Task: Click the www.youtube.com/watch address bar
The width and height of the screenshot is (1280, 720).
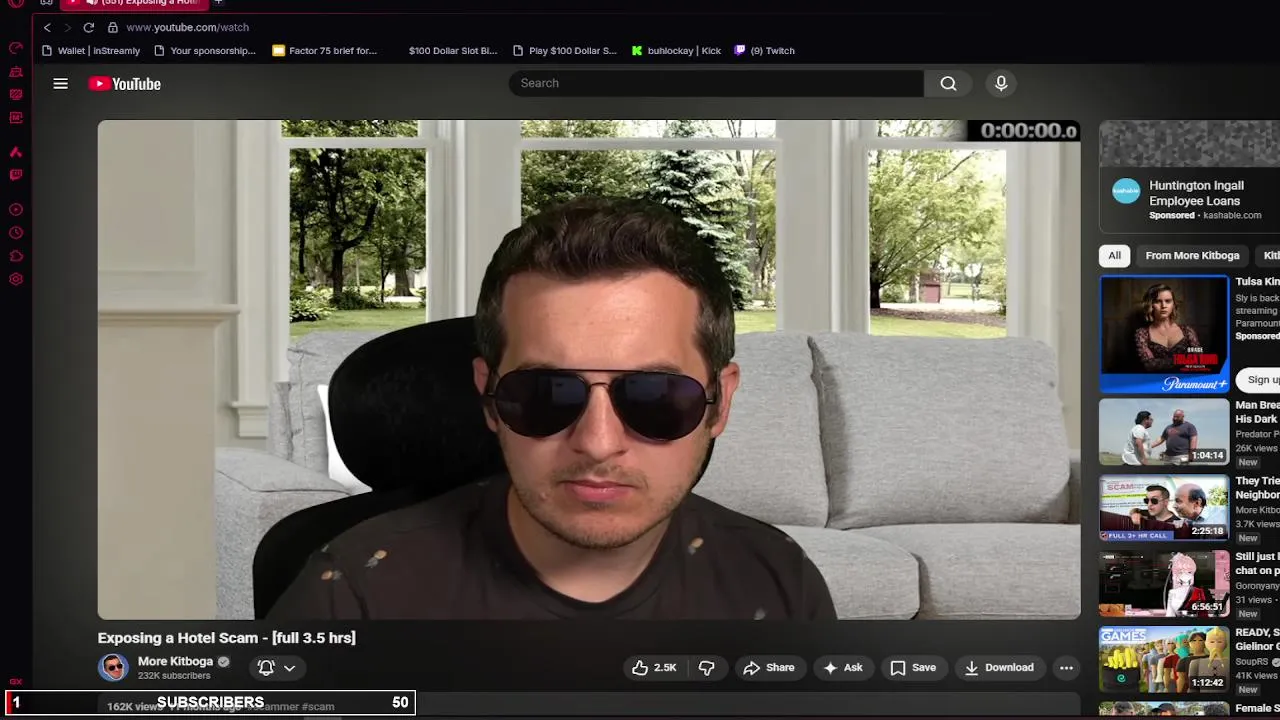Action: [x=187, y=28]
